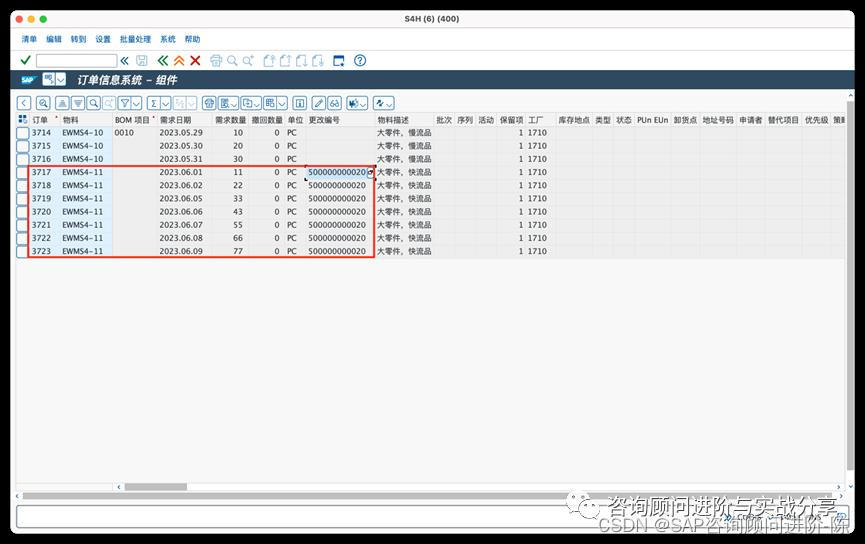Viewport: 865px width, 544px height.
Task: Select row checkbox for order 3714
Action: pyautogui.click(x=23, y=133)
